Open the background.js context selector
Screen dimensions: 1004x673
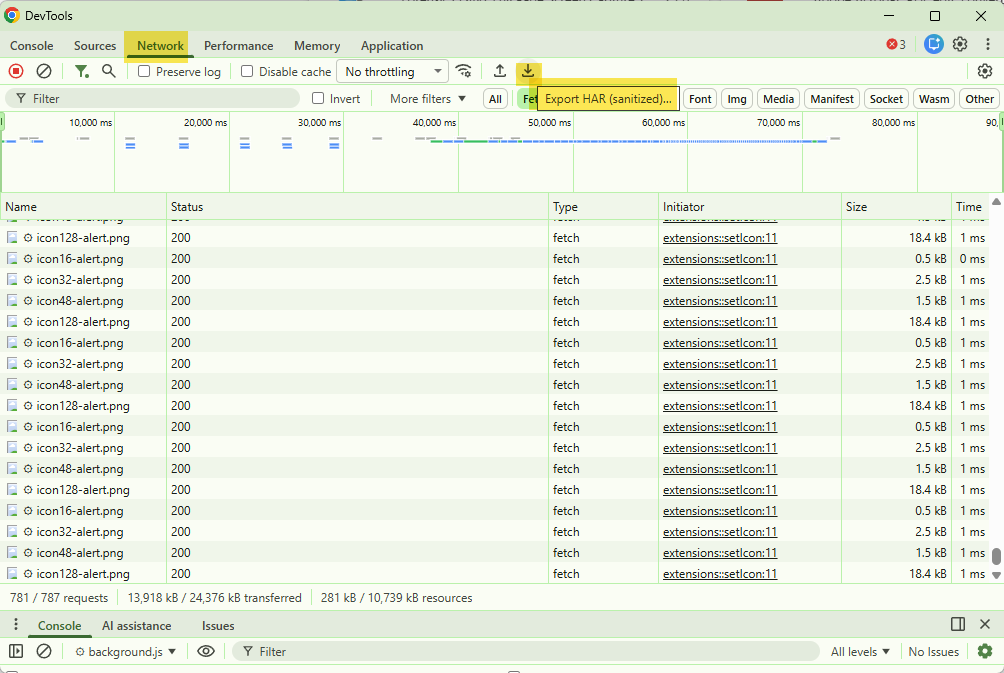(x=126, y=651)
